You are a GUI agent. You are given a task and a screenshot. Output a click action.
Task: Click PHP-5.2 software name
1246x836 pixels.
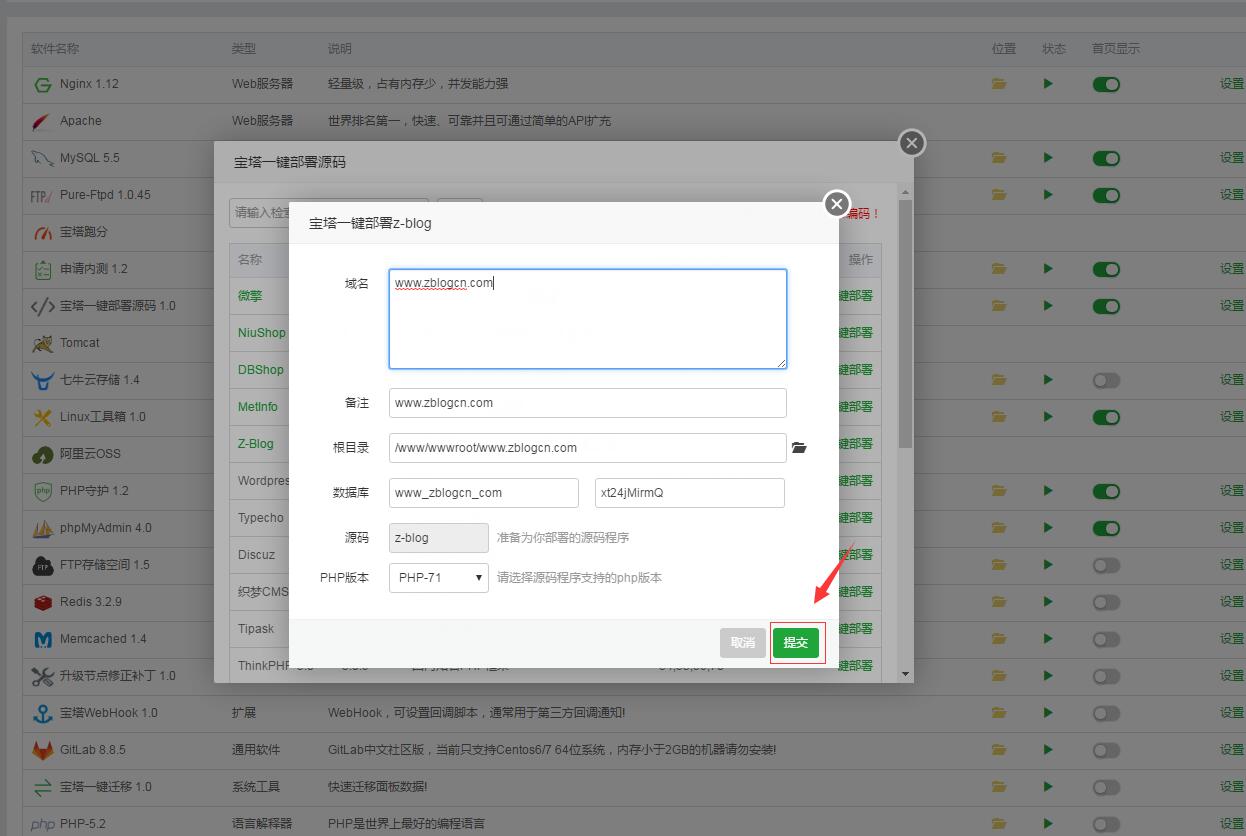click(83, 824)
